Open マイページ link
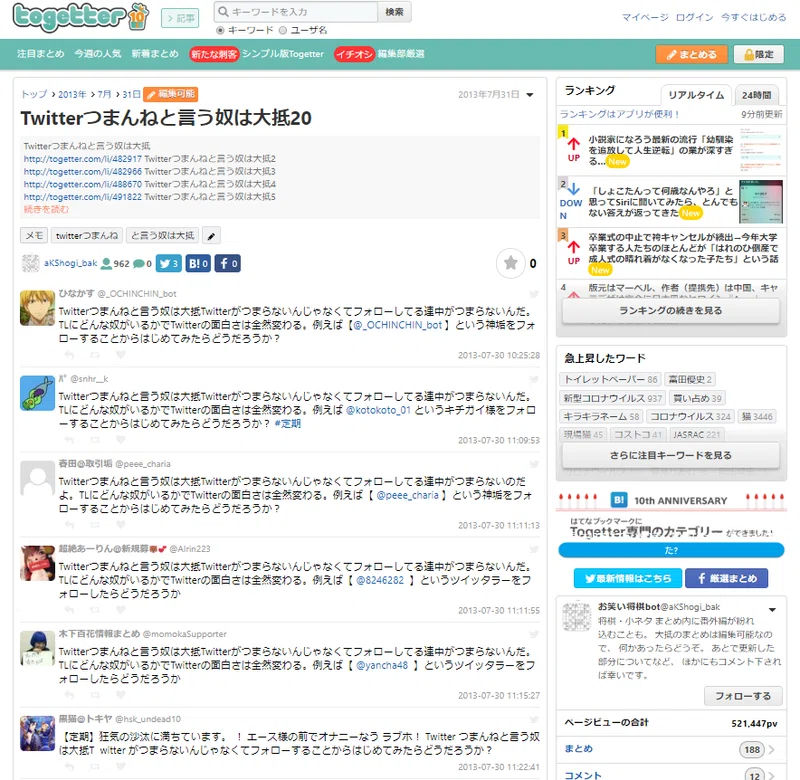 tap(645, 17)
